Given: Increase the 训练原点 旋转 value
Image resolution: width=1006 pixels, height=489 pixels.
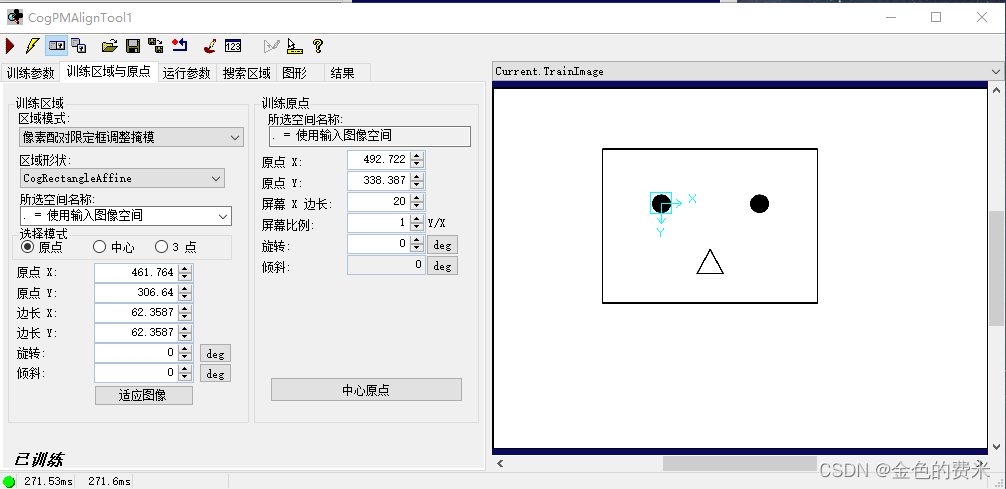Looking at the screenshot, I should (x=417, y=240).
